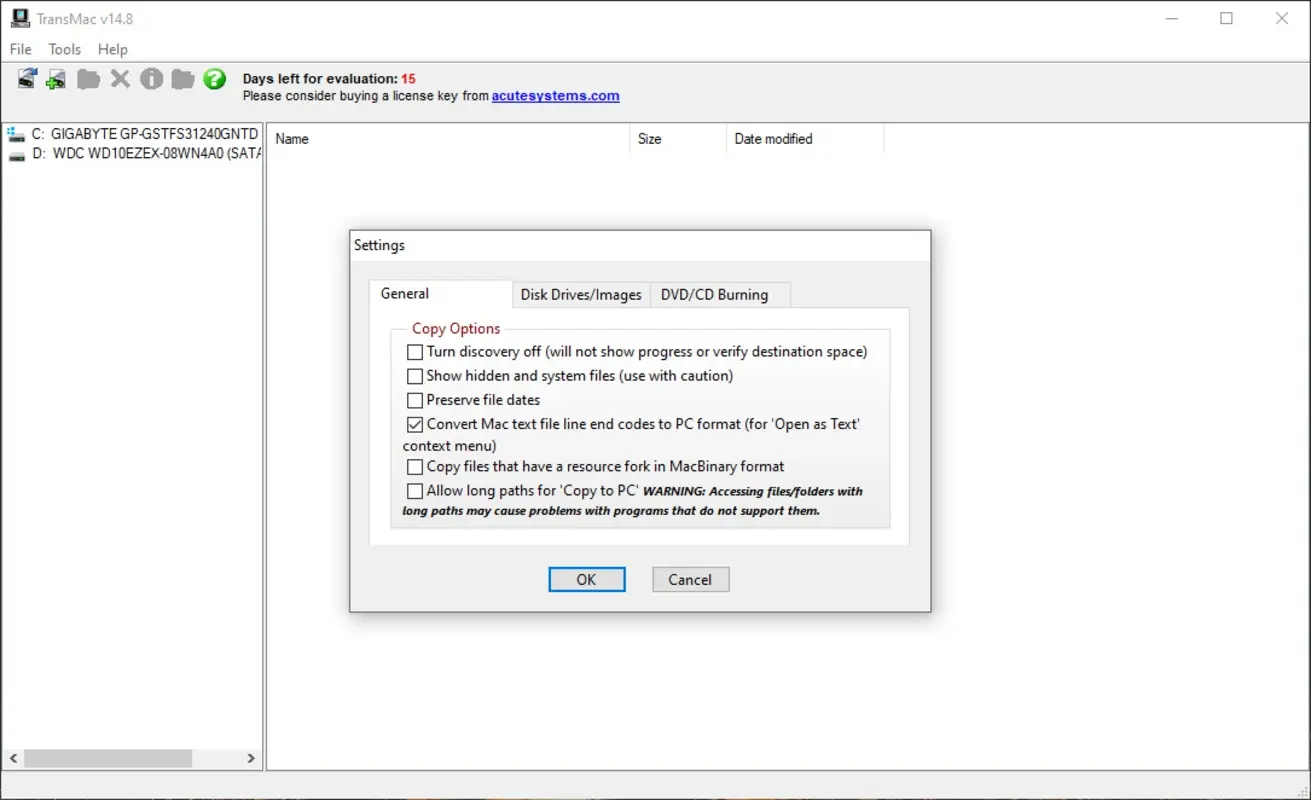Enable Show hidden and system files
The height and width of the screenshot is (800, 1311).
[x=415, y=376]
